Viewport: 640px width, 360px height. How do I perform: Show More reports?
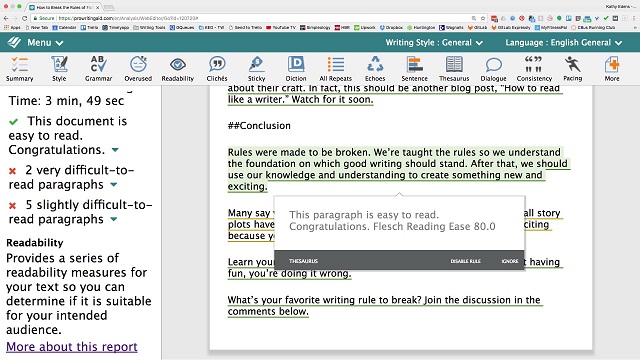coord(612,69)
